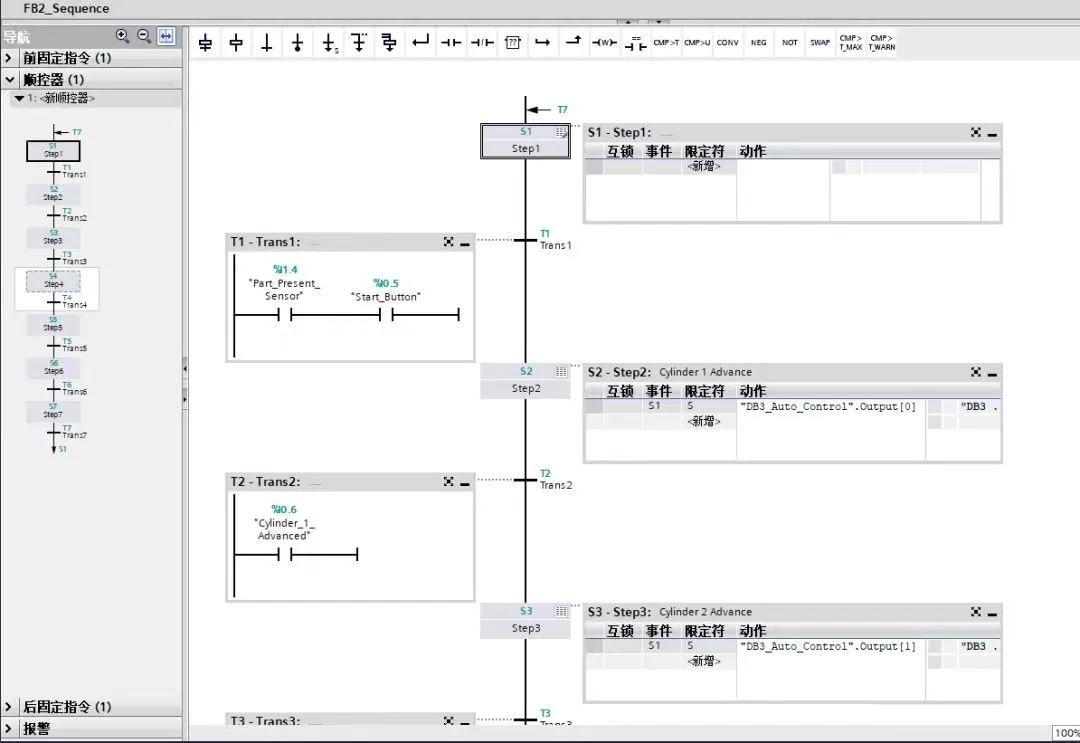Collapse the S2 - Step2 action panel
The width and height of the screenshot is (1080, 743).
993,373
